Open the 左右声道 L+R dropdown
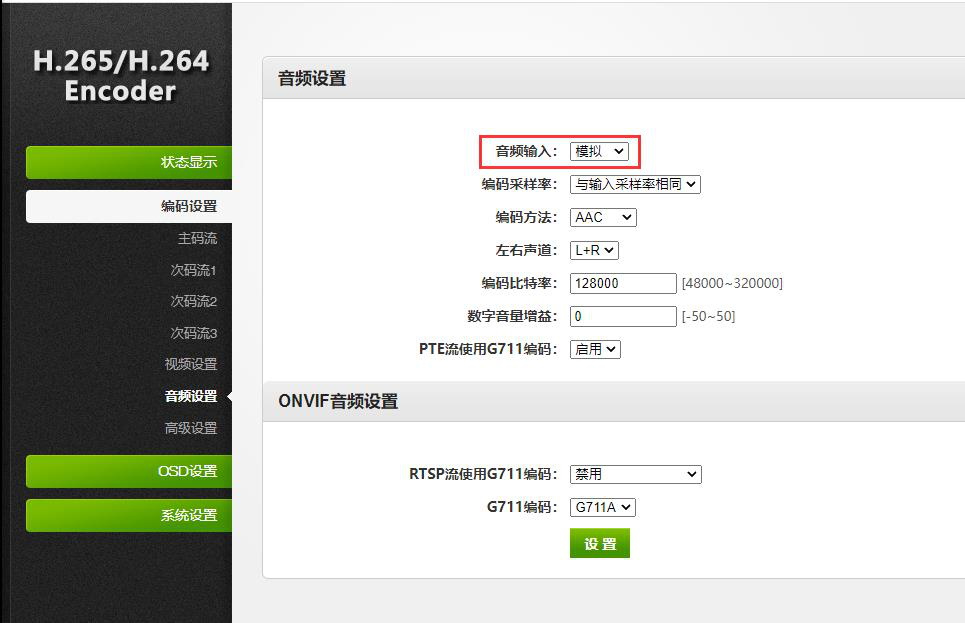This screenshot has height=623, width=965. (594, 250)
